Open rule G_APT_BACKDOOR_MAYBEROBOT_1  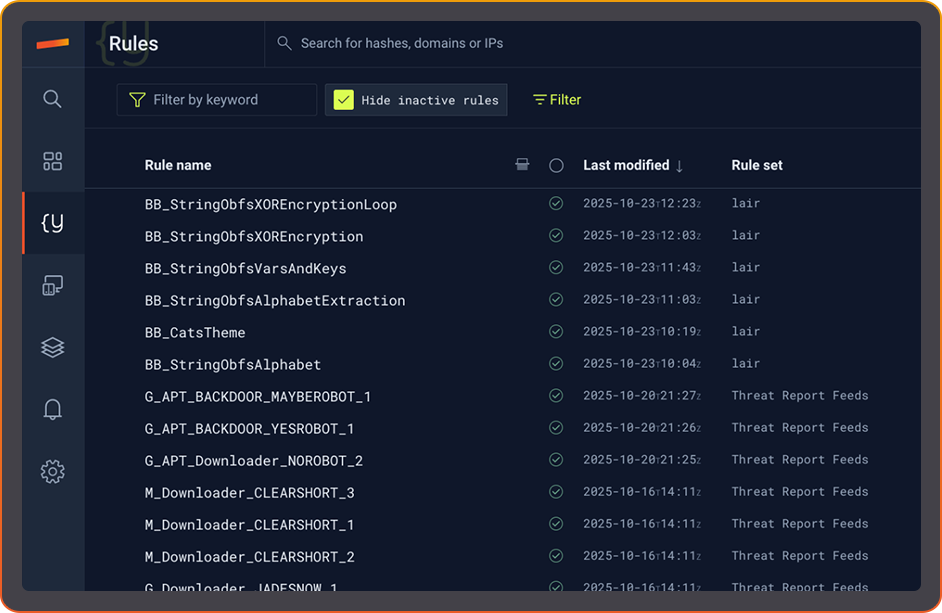pyautogui.click(x=258, y=397)
